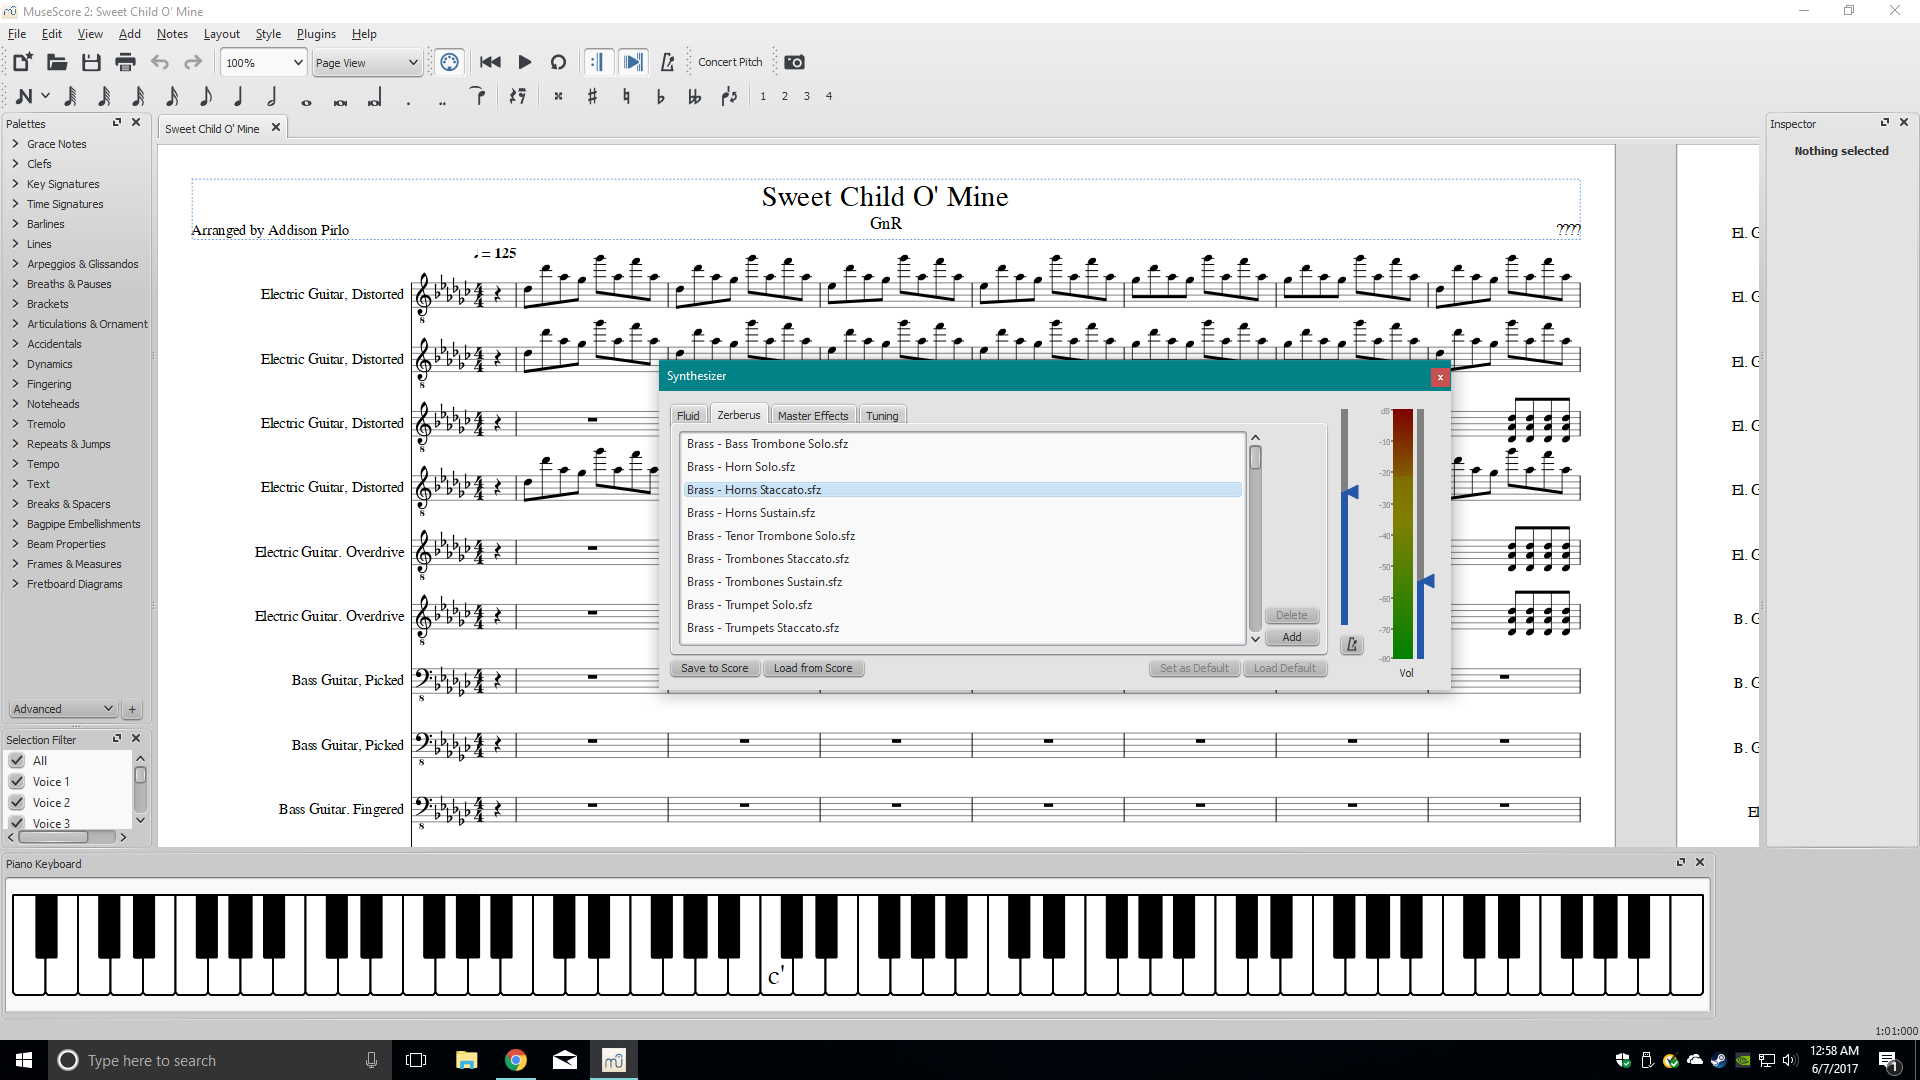Viewport: 1920px width, 1080px height.
Task: Select the quarter note duration
Action: click(x=238, y=96)
